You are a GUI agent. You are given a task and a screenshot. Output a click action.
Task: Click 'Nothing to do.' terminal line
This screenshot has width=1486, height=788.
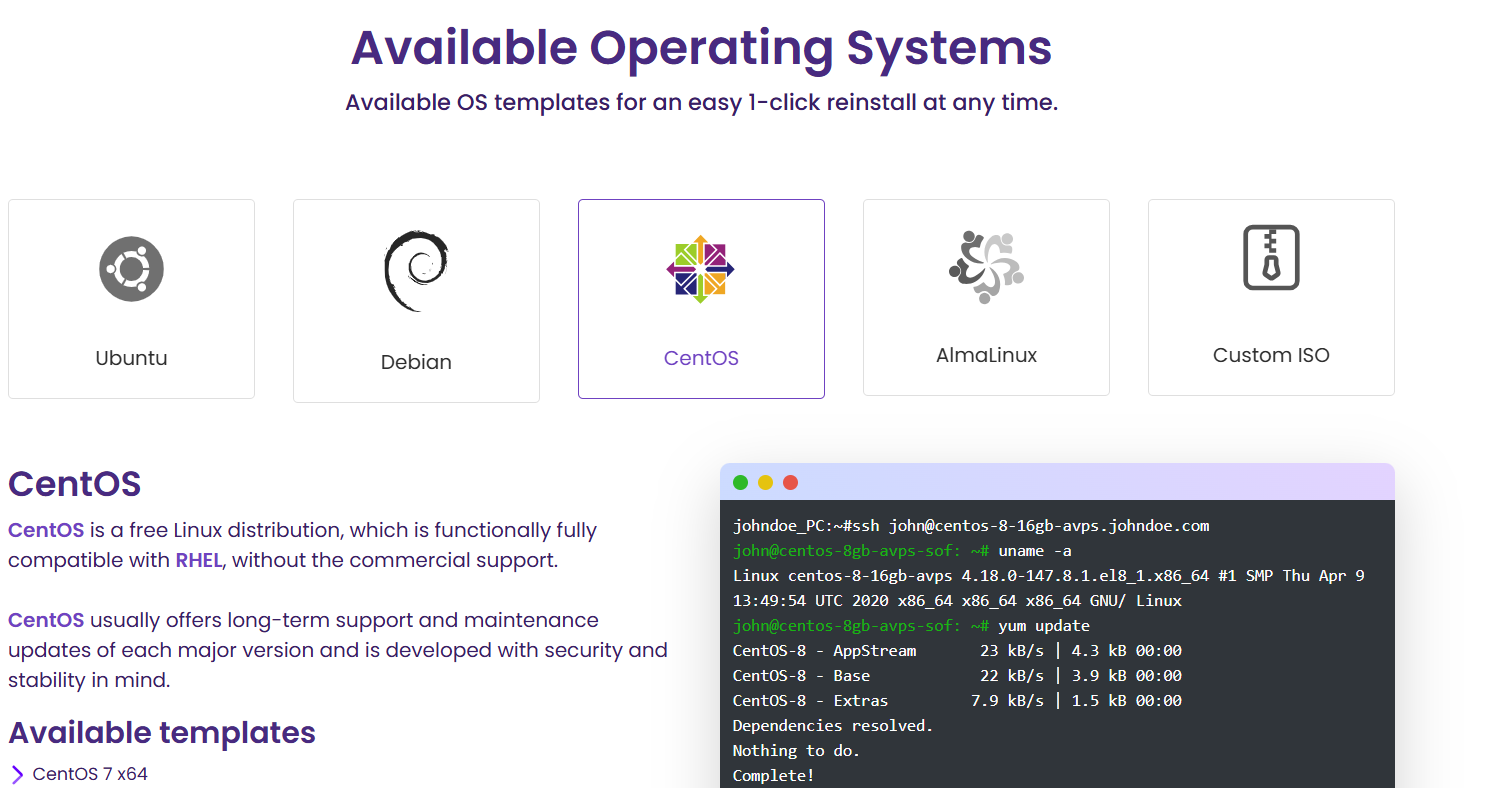coord(796,750)
